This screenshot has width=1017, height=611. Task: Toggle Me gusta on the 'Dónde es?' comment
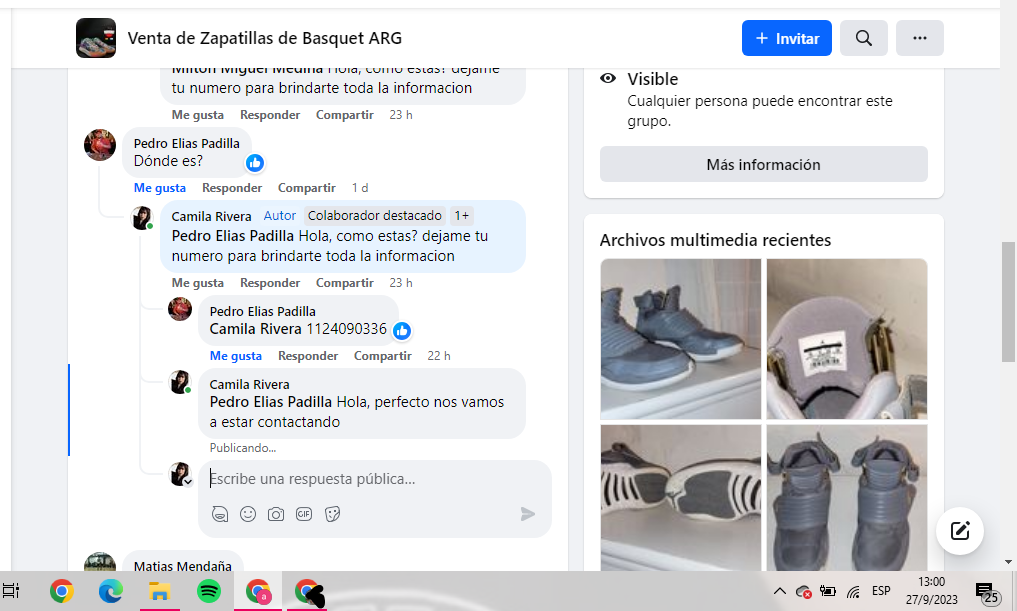(x=160, y=188)
